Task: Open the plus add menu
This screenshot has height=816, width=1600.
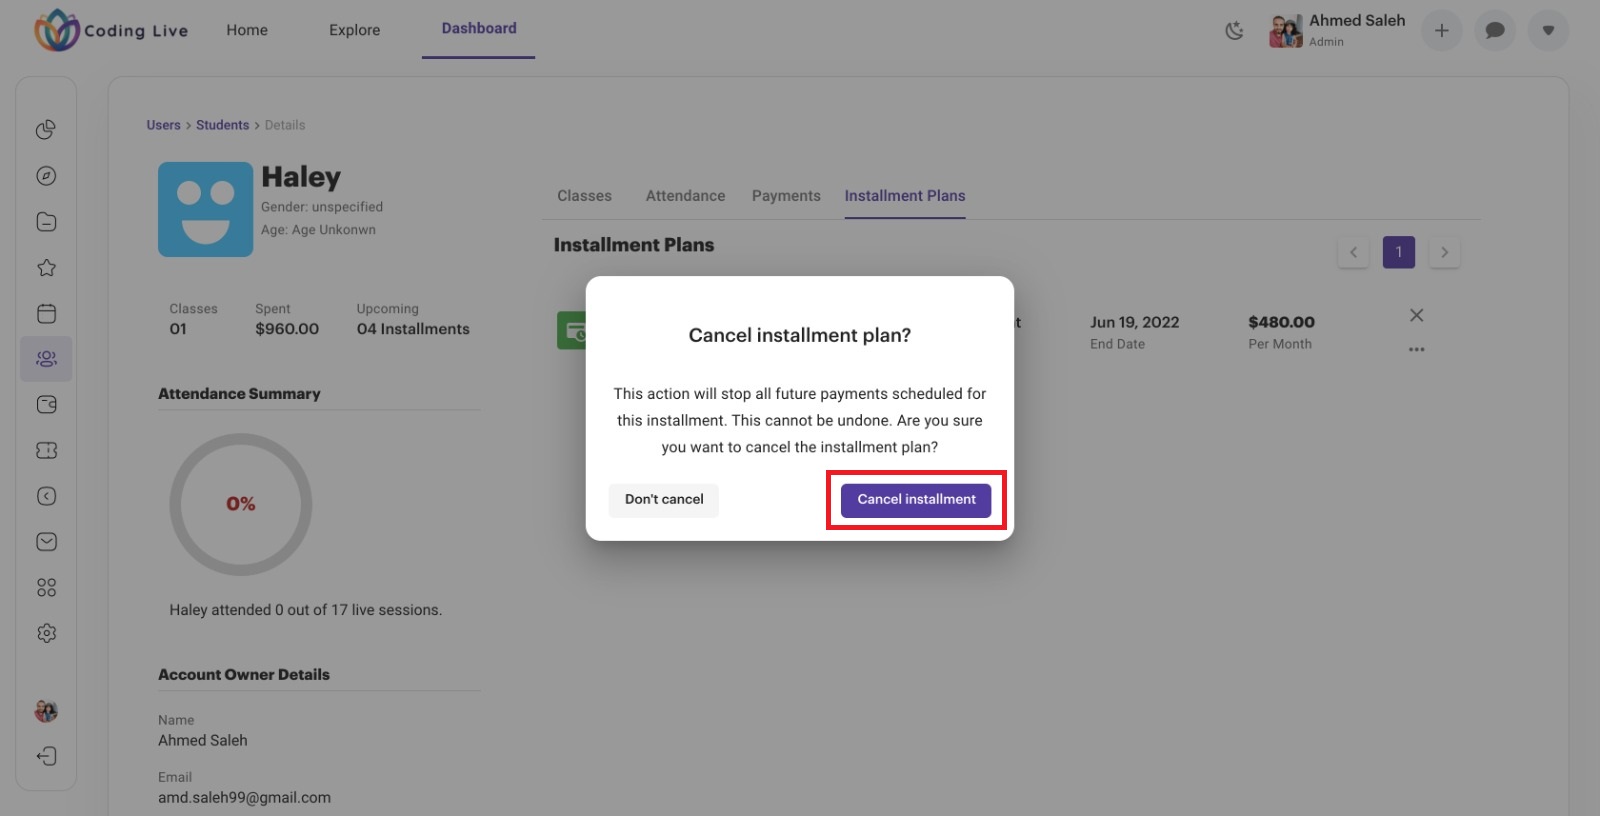Action: click(x=1442, y=31)
